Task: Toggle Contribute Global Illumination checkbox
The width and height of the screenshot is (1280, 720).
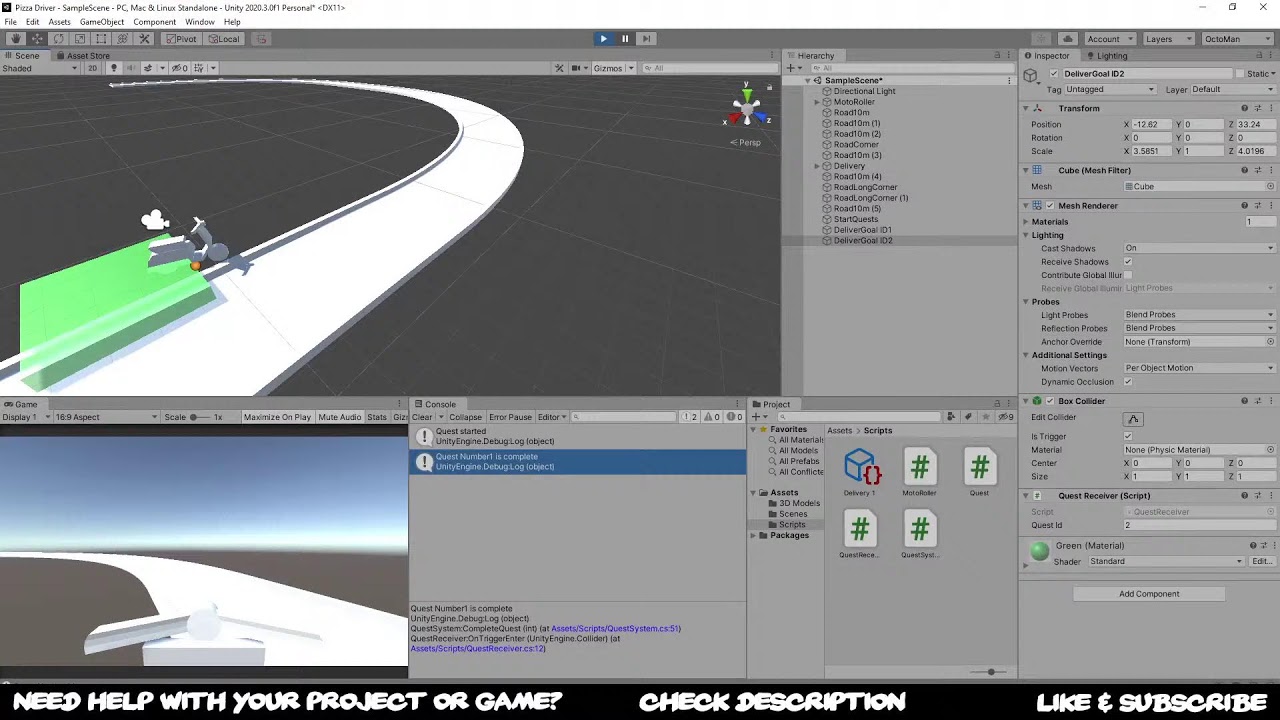Action: pyautogui.click(x=1128, y=275)
